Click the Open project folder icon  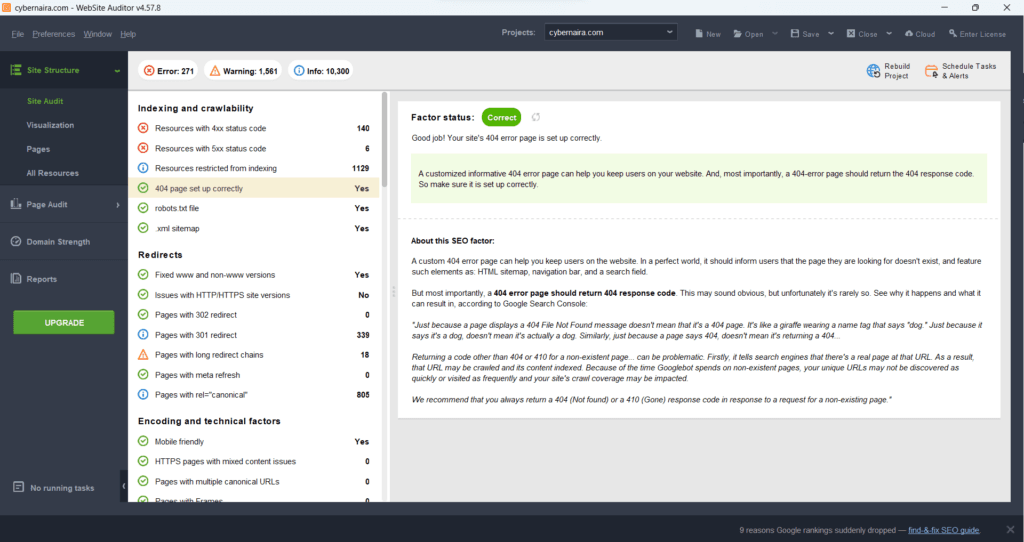pyautogui.click(x=737, y=33)
